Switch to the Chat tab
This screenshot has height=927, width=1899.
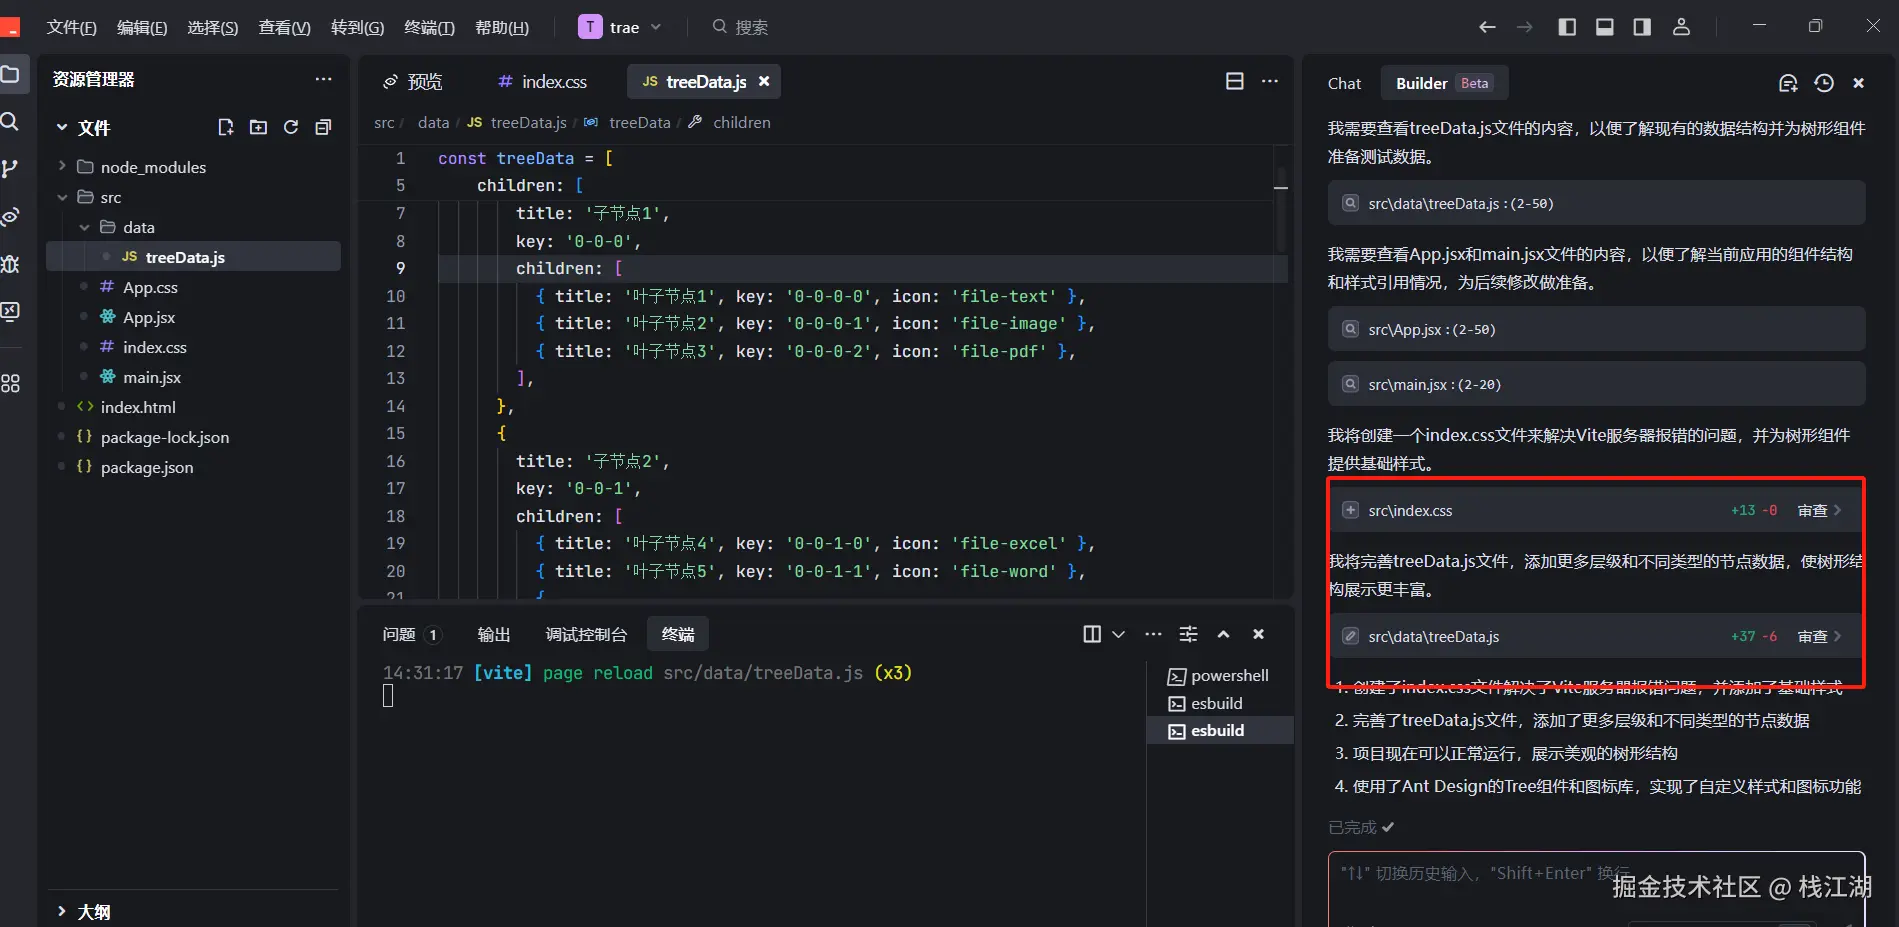tap(1344, 83)
